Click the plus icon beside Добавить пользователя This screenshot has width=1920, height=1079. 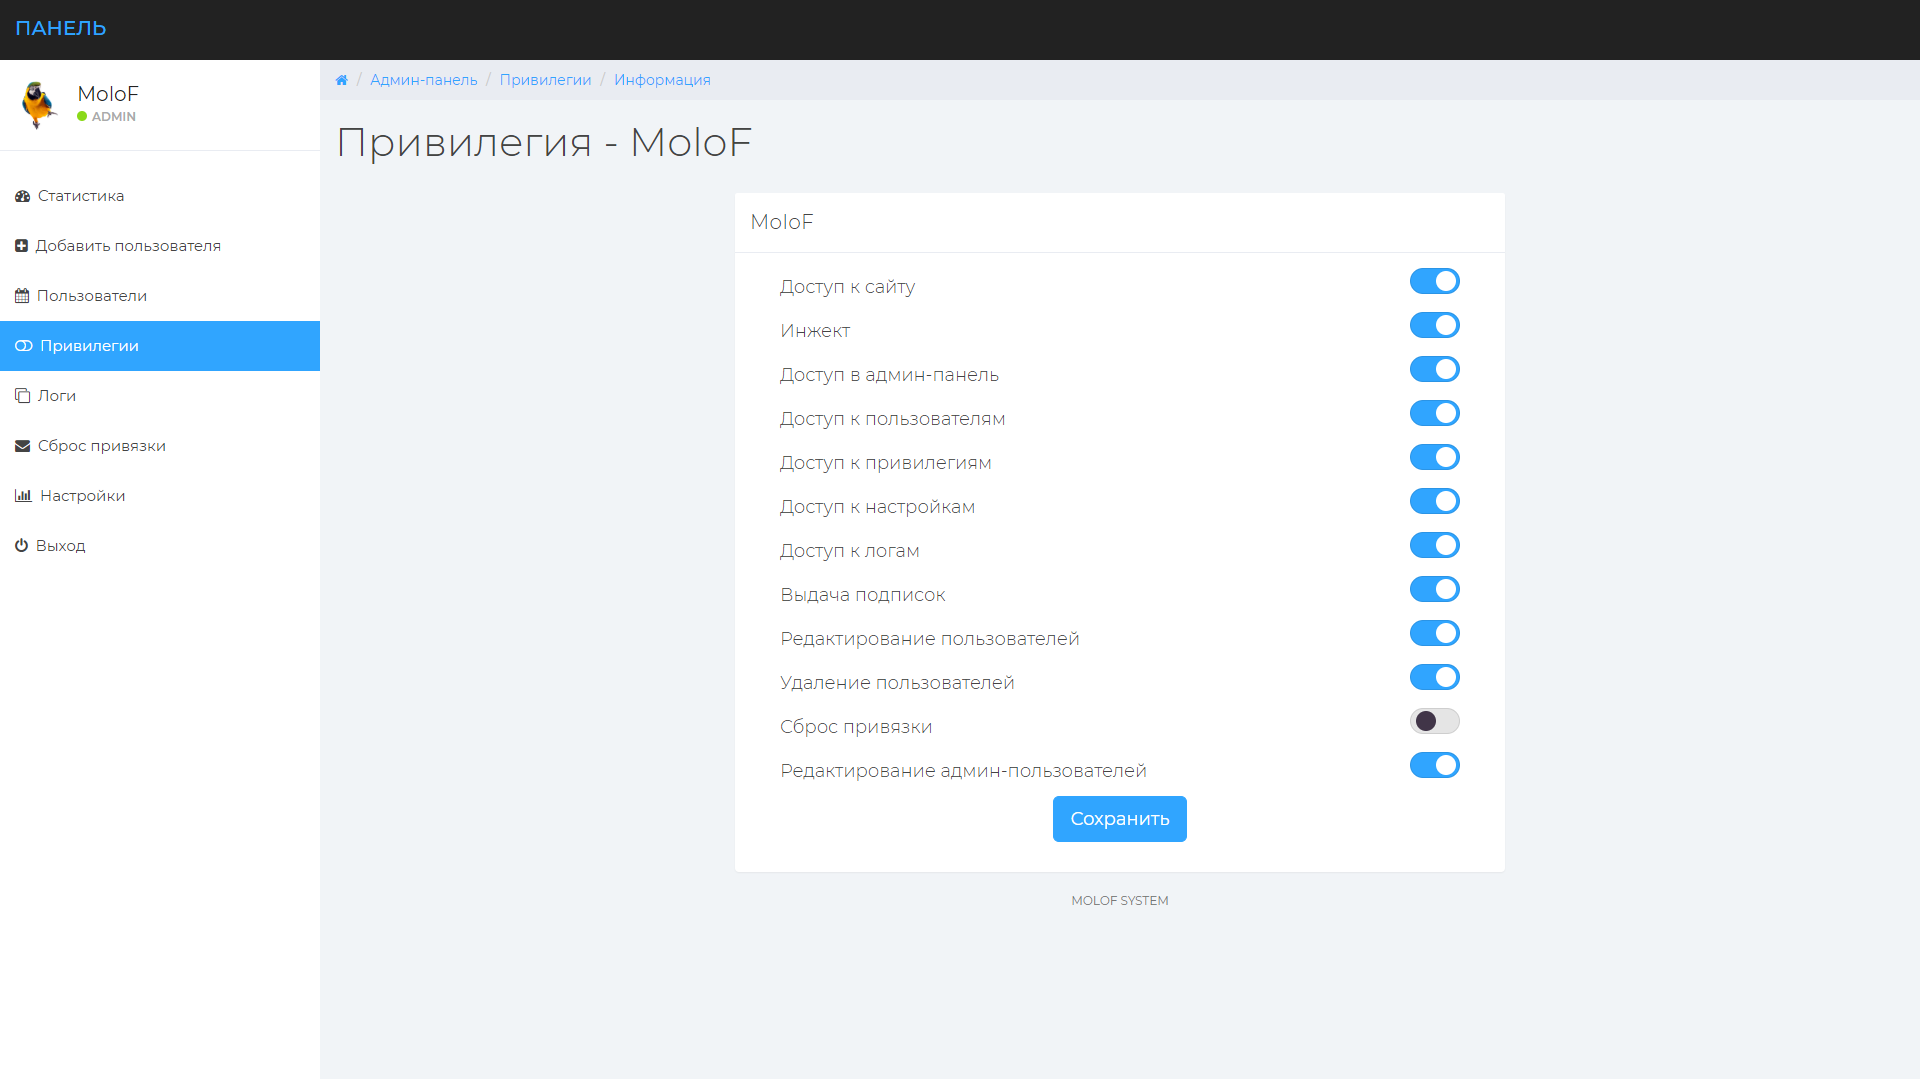pyautogui.click(x=21, y=246)
